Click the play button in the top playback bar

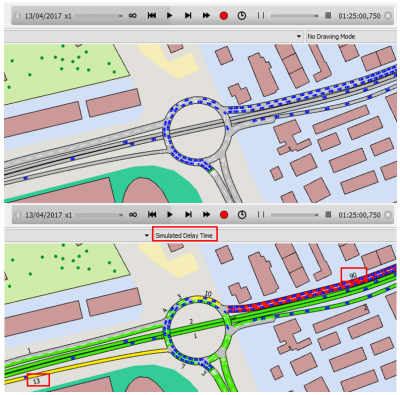pyautogui.click(x=169, y=15)
